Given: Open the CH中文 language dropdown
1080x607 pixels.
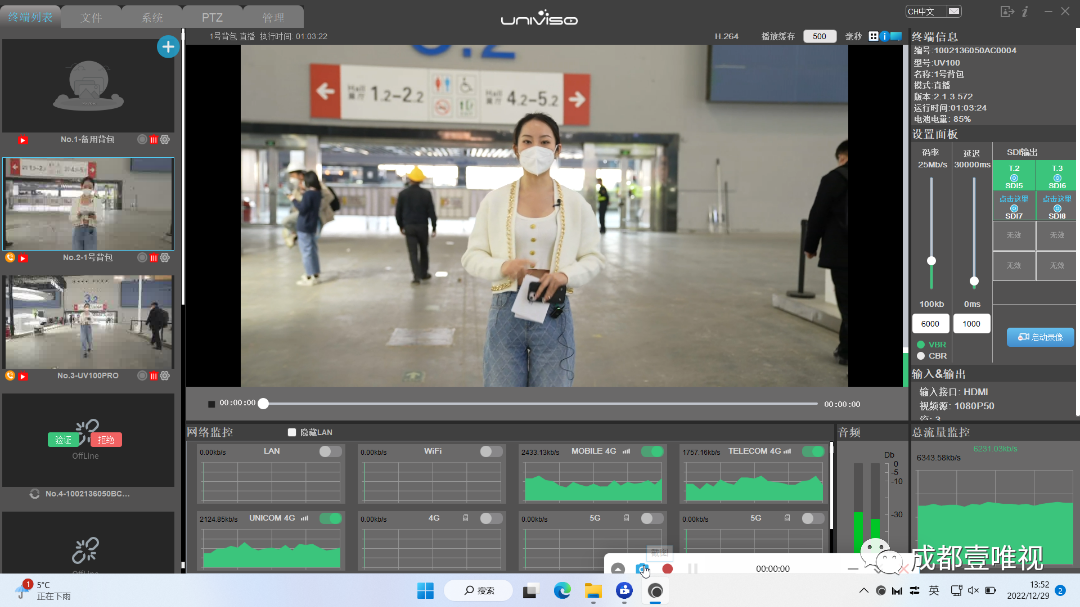Looking at the screenshot, I should pyautogui.click(x=933, y=11).
